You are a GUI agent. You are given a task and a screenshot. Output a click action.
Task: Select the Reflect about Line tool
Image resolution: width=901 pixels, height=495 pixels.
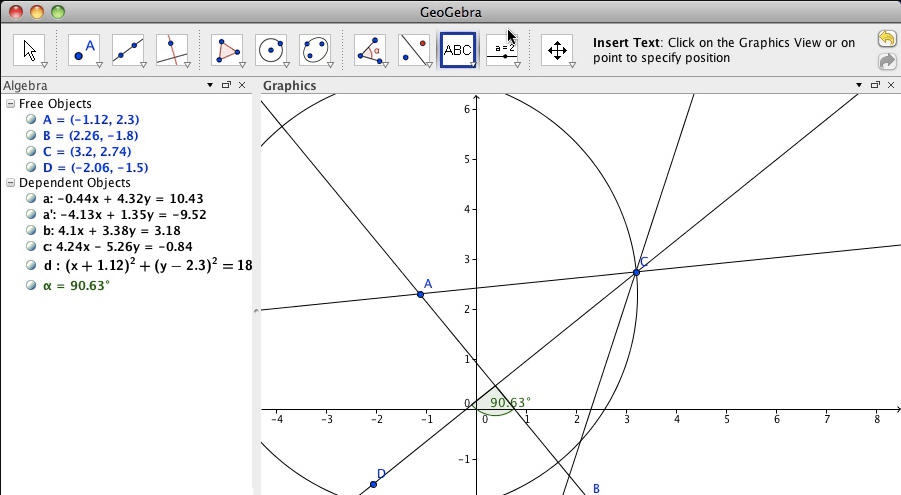pyautogui.click(x=414, y=49)
